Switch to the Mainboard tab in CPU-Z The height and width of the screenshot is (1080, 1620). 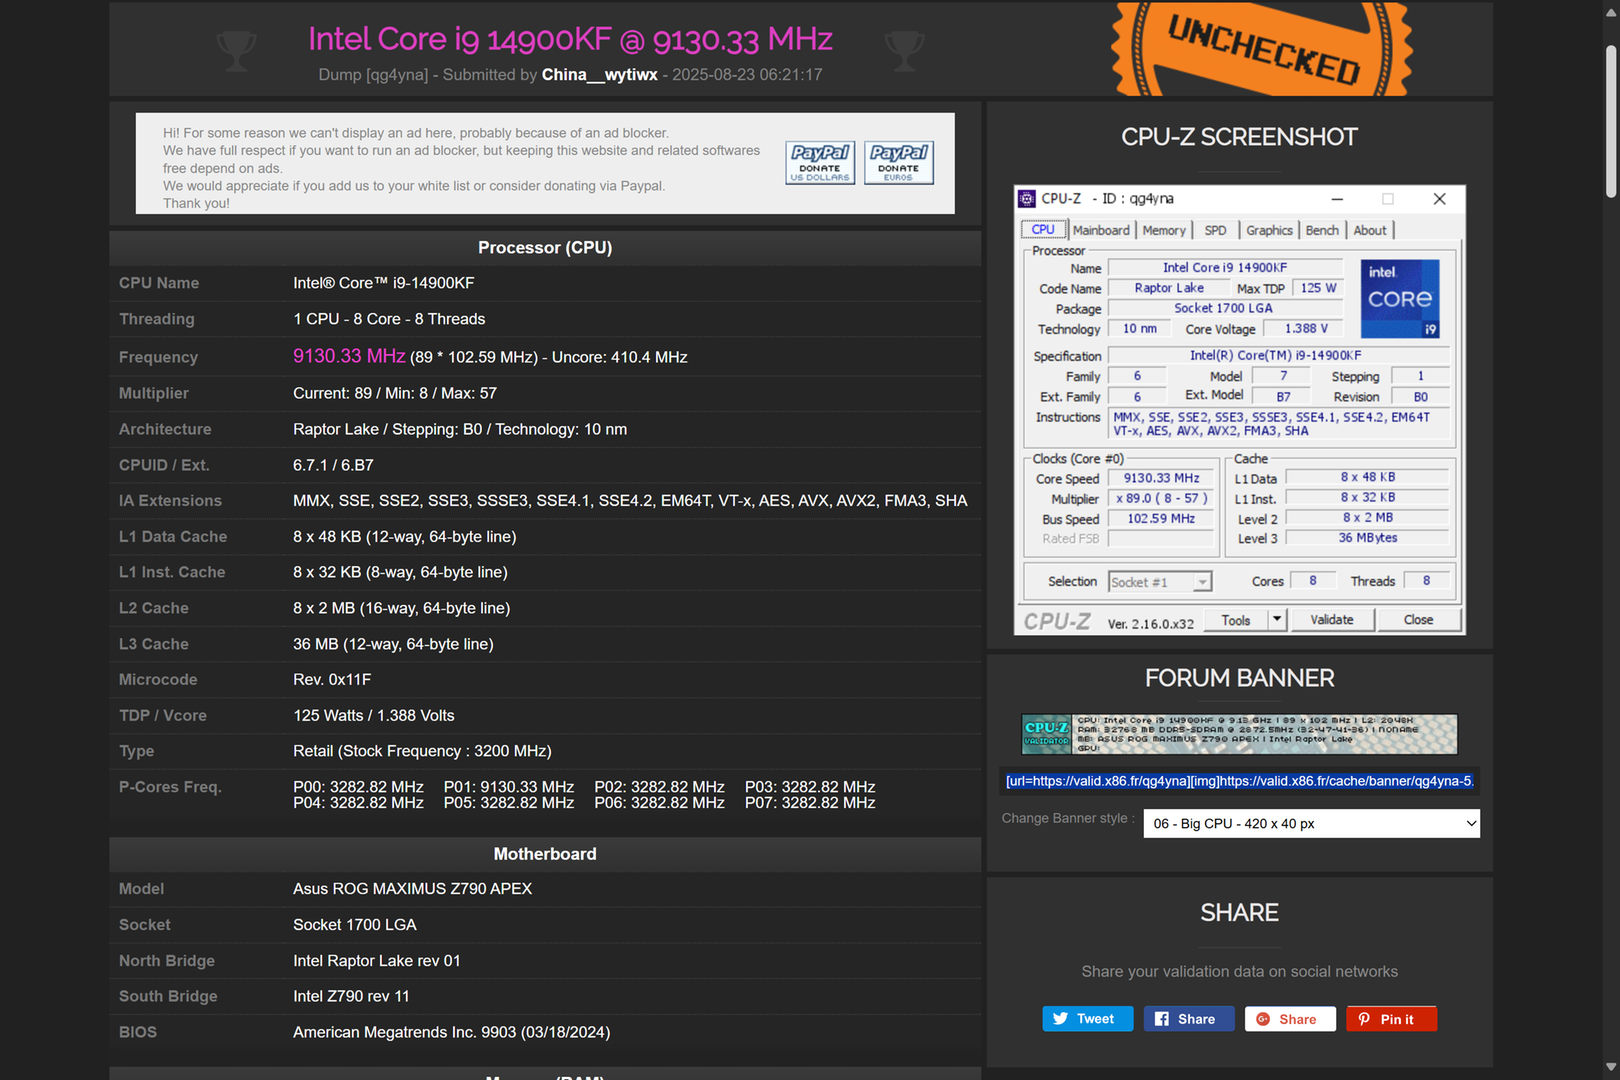(x=1101, y=230)
